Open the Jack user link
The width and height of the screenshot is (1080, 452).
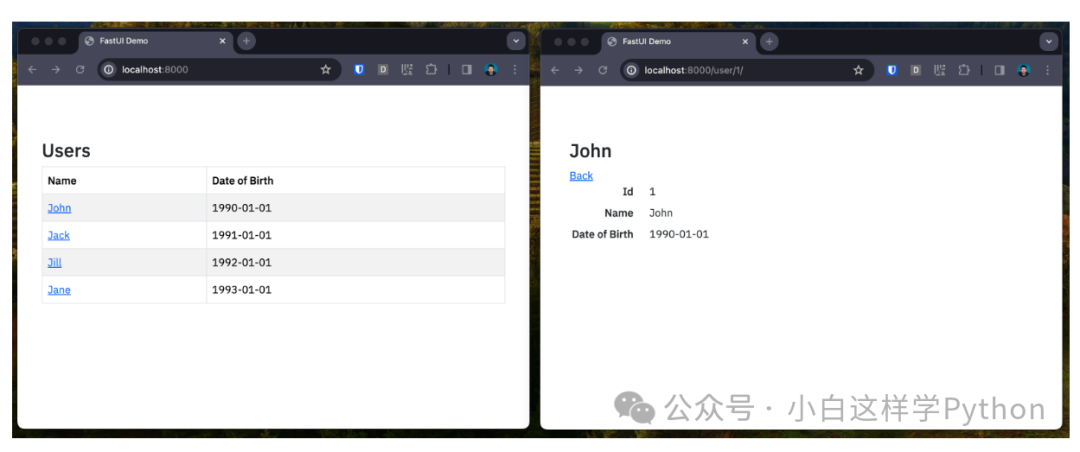tap(59, 236)
